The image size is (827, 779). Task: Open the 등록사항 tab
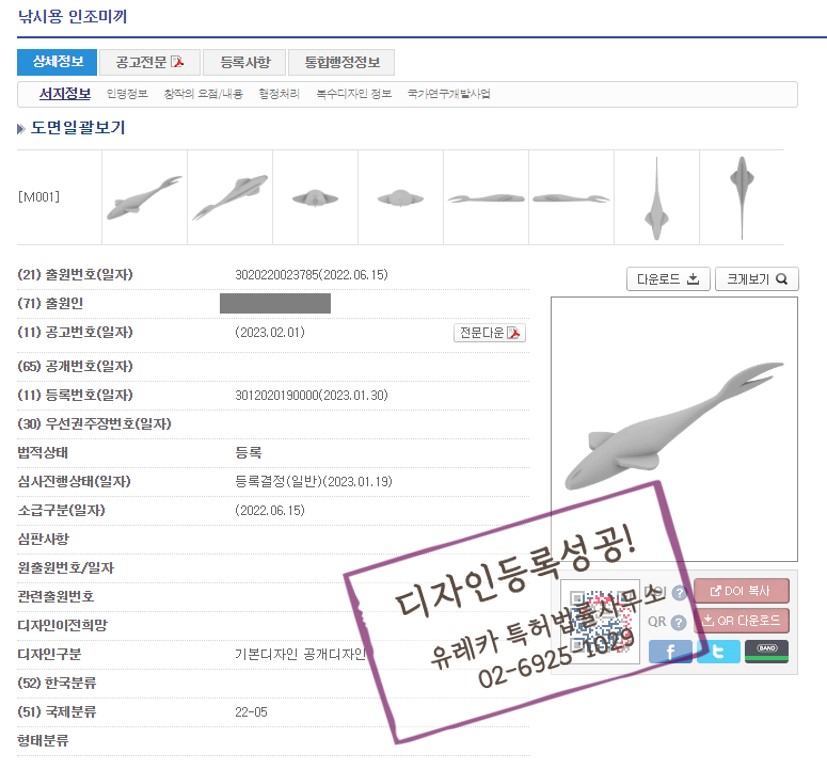pos(244,62)
